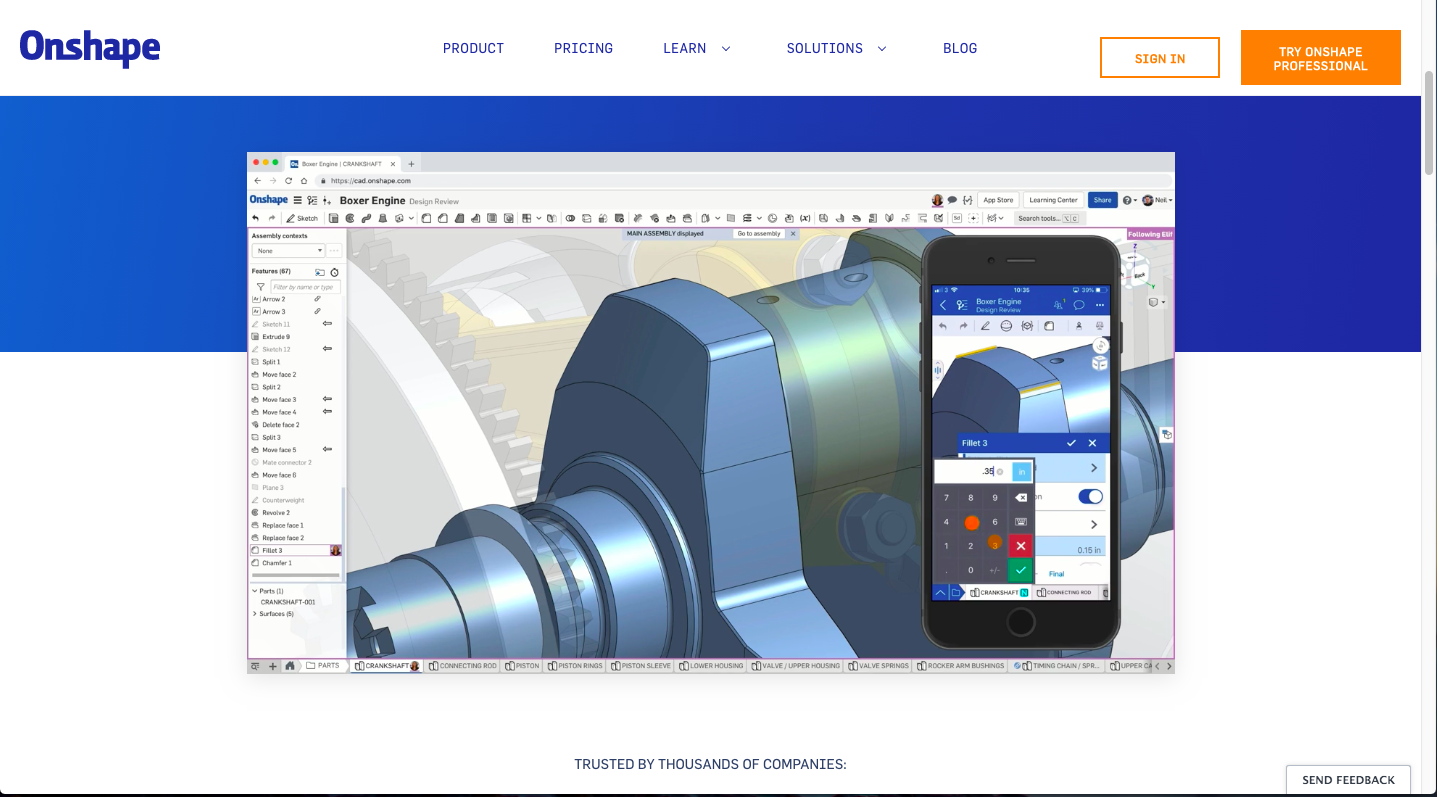The image size is (1437, 797).
Task: Select the Shell tool in CAD toolbar
Action: (x=492, y=218)
